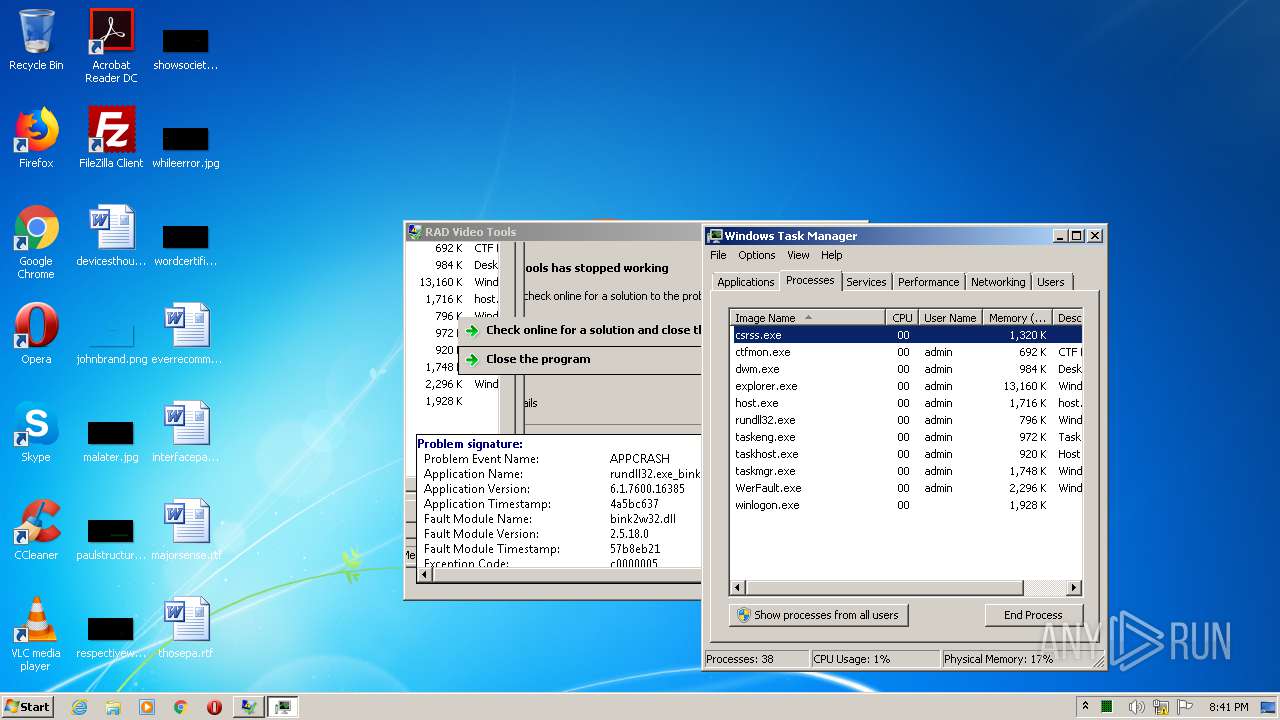The height and width of the screenshot is (720, 1280).
Task: Click Show processes from all users
Action: [x=818, y=615]
